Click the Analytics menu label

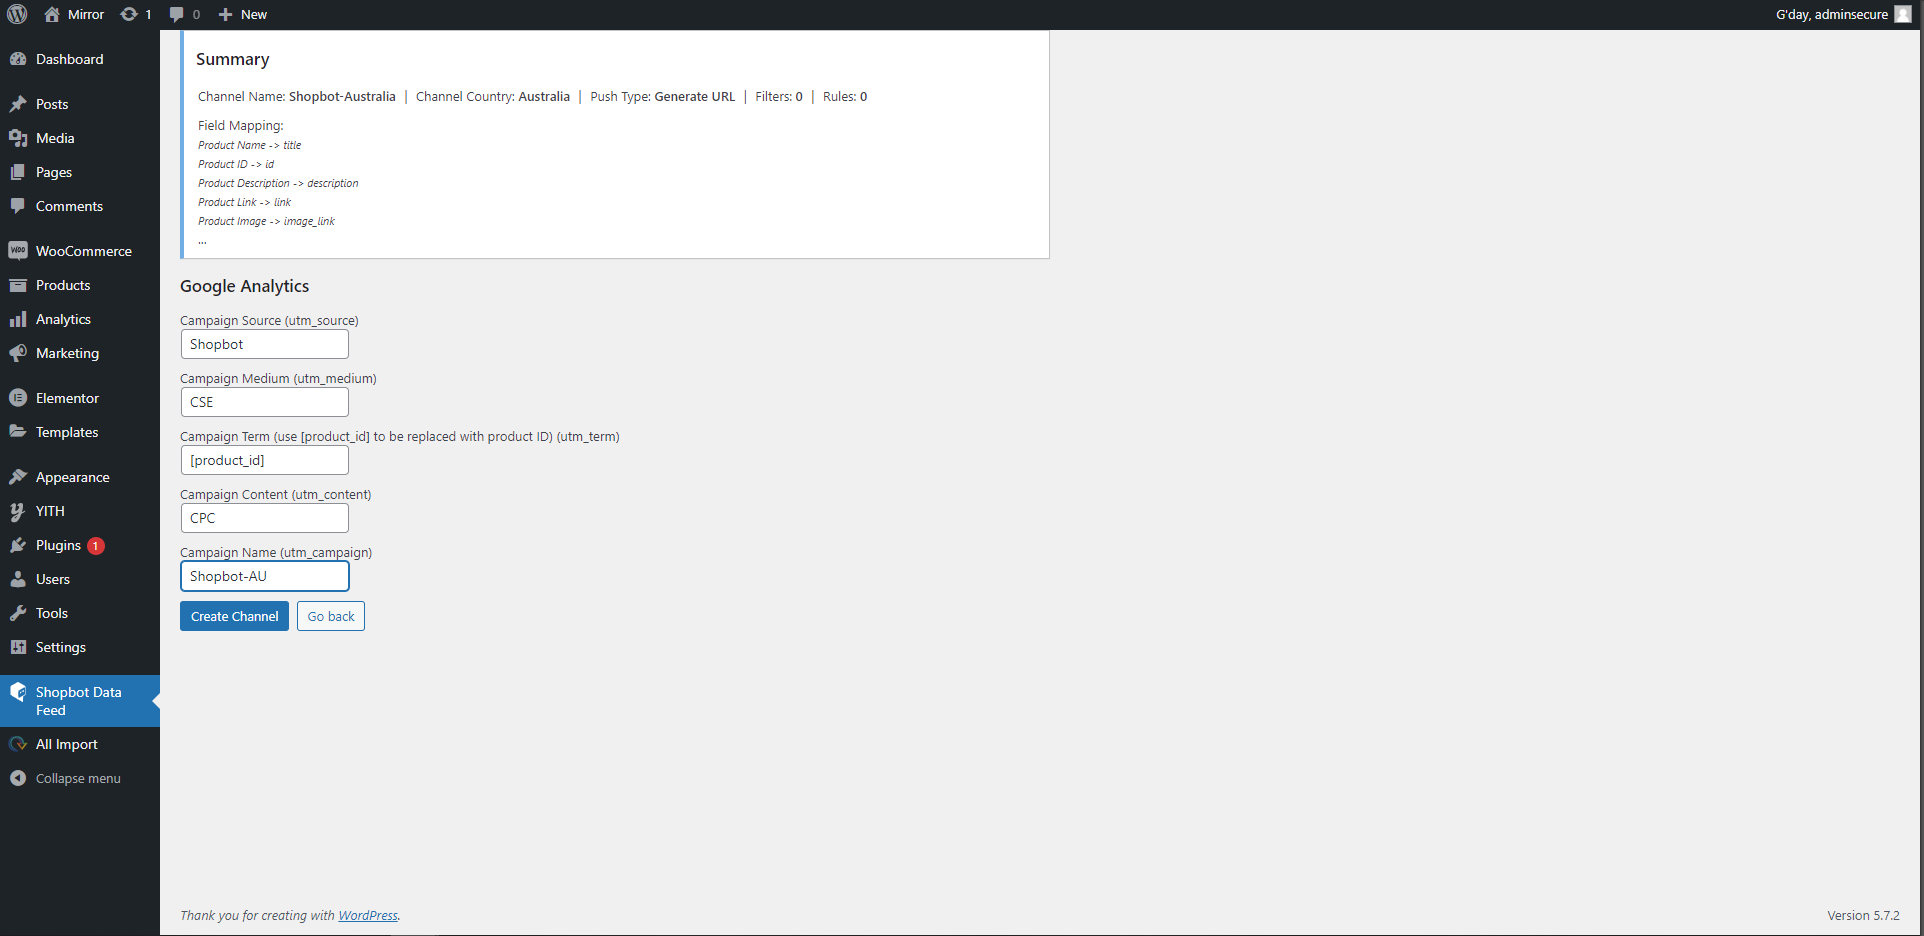tap(63, 319)
